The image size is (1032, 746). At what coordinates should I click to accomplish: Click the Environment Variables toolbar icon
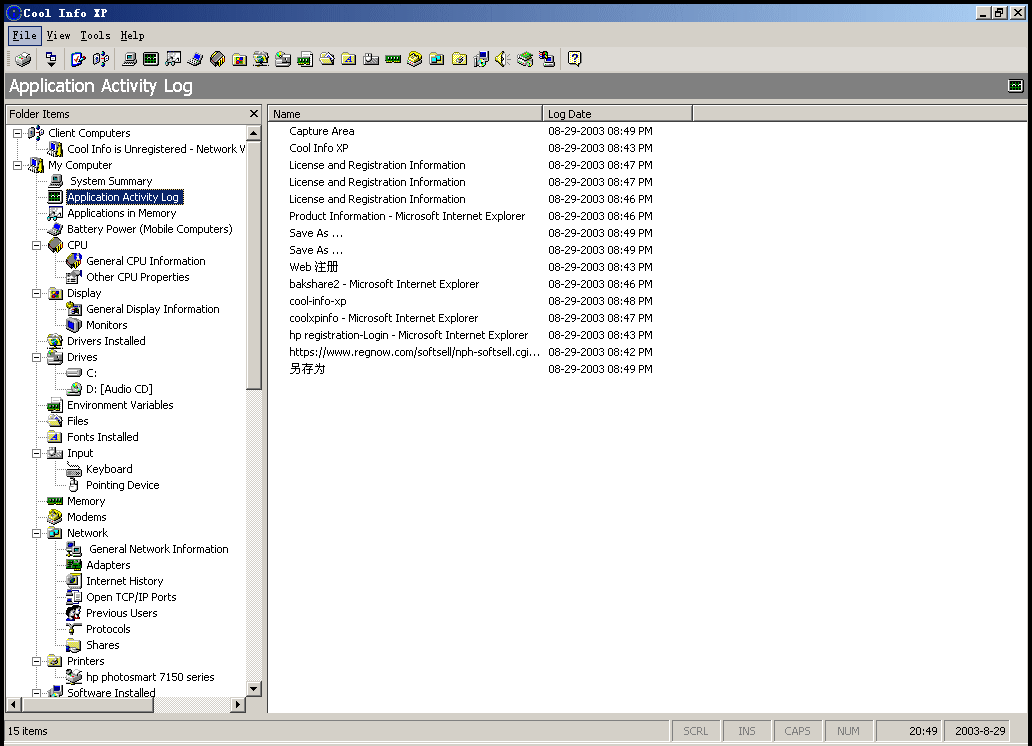click(x=305, y=59)
